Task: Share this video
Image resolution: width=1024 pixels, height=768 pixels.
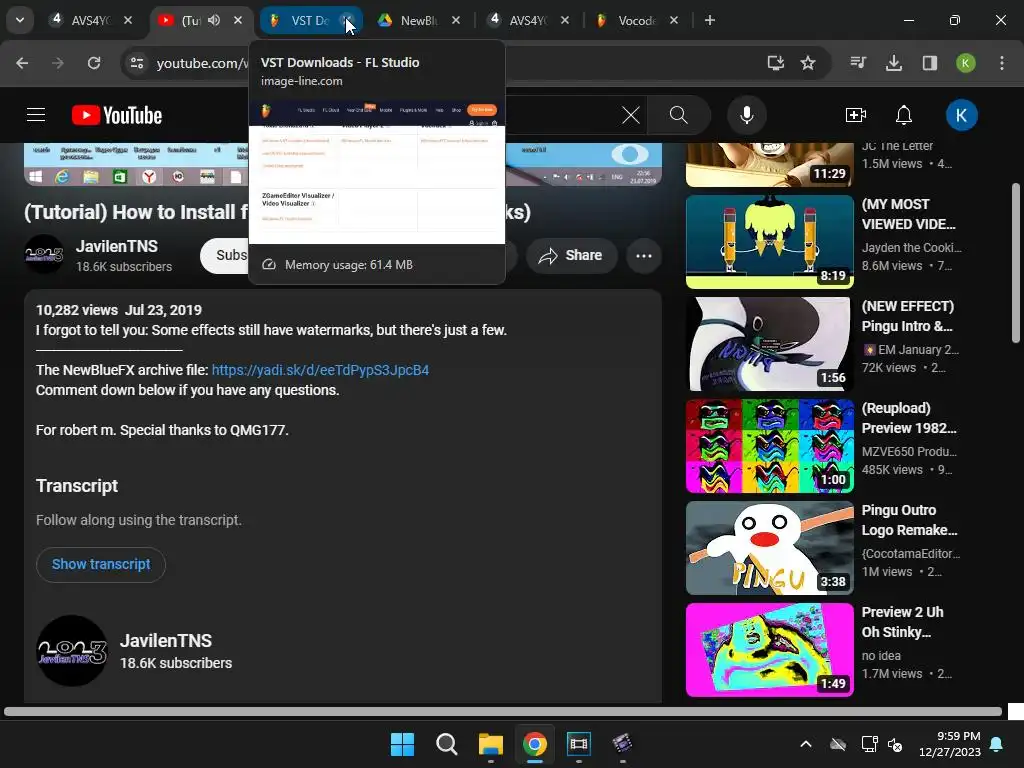Action: tap(571, 255)
